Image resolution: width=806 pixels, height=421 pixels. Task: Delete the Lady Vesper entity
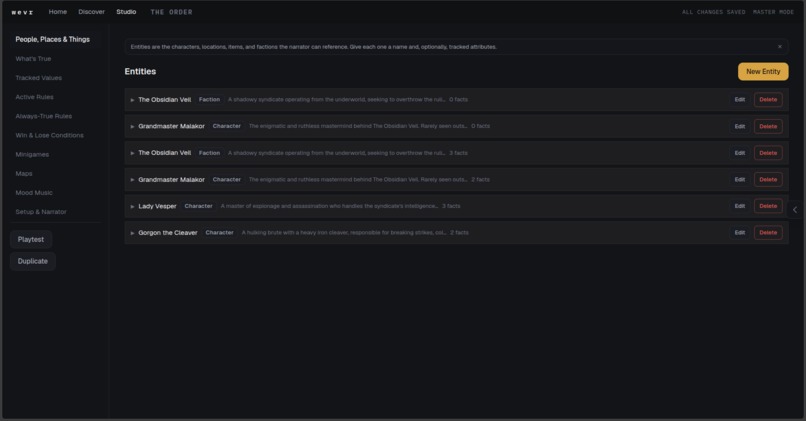click(768, 206)
